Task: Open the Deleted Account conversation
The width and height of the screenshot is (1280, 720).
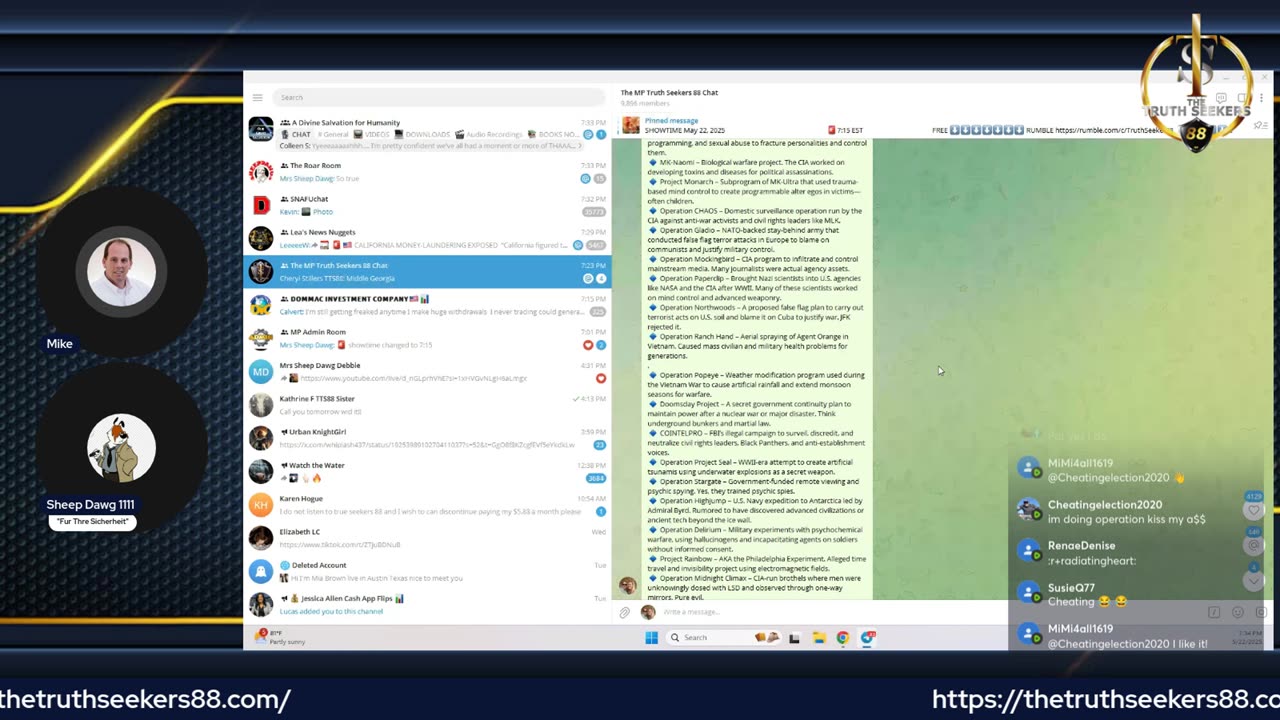Action: (428, 571)
